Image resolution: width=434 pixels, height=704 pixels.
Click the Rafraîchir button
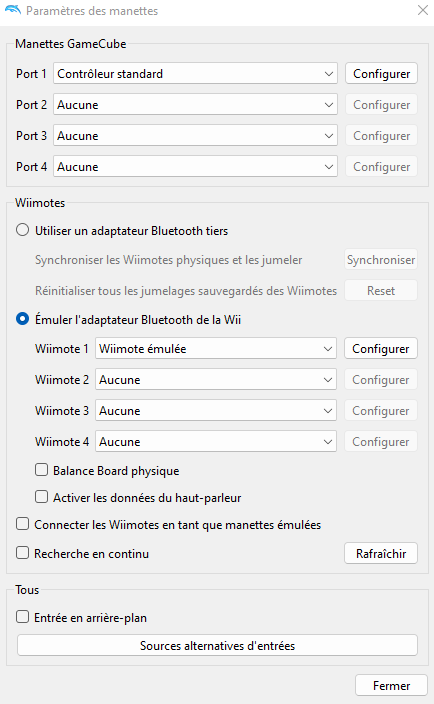click(x=381, y=553)
